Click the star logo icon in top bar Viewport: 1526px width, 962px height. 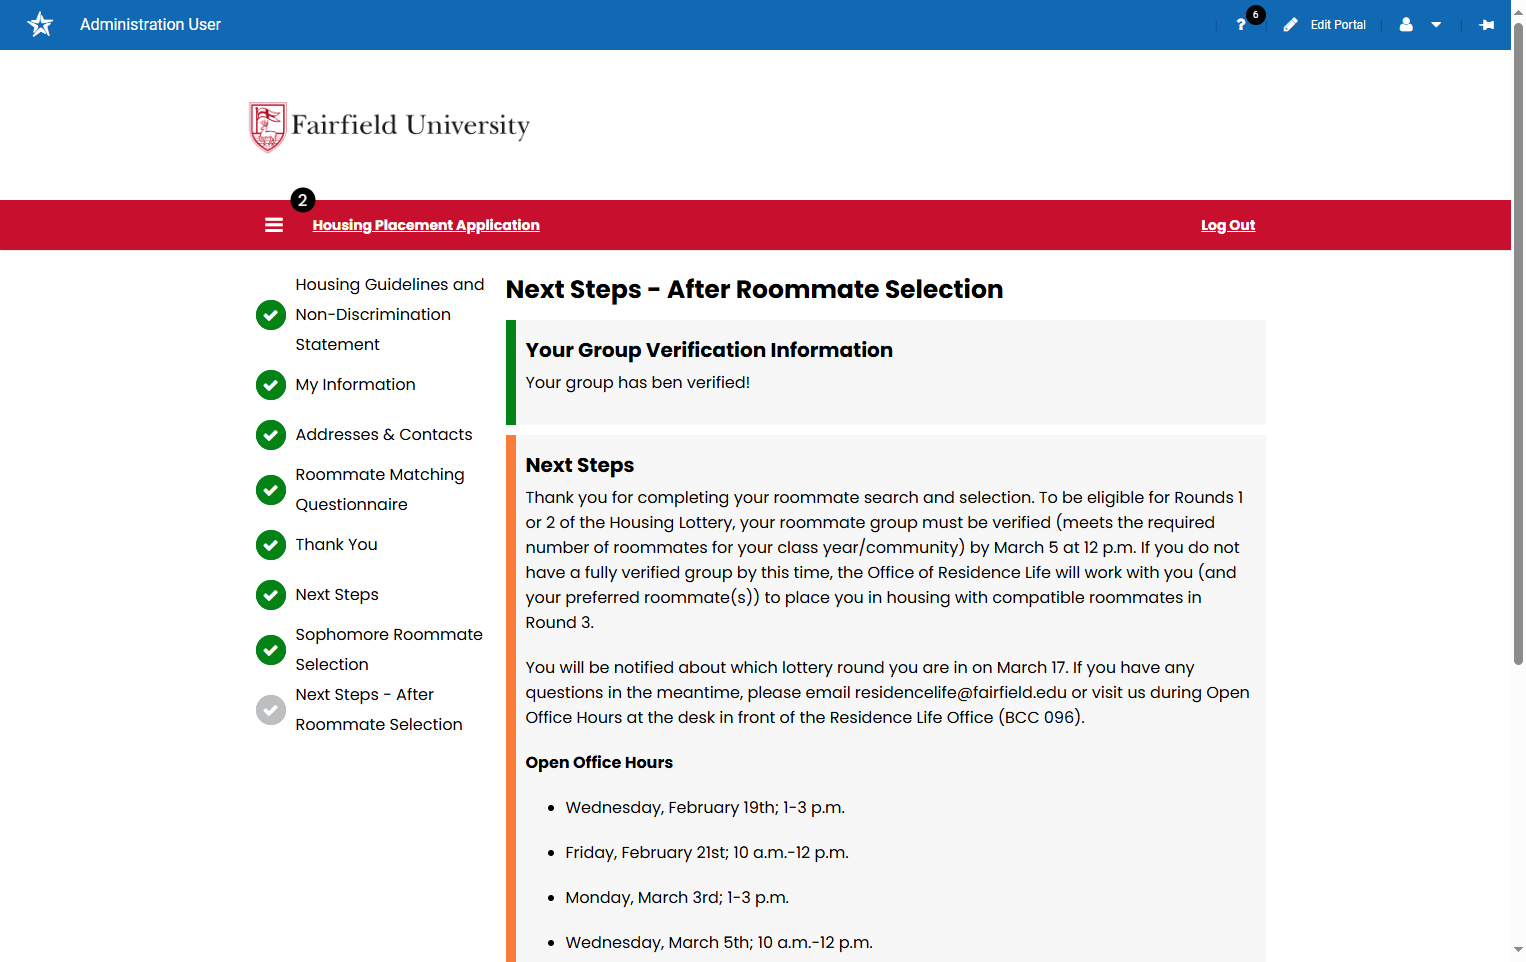pyautogui.click(x=40, y=24)
